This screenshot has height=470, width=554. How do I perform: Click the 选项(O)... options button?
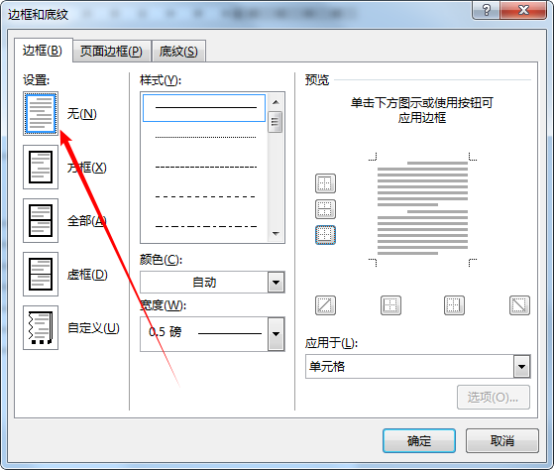493,398
